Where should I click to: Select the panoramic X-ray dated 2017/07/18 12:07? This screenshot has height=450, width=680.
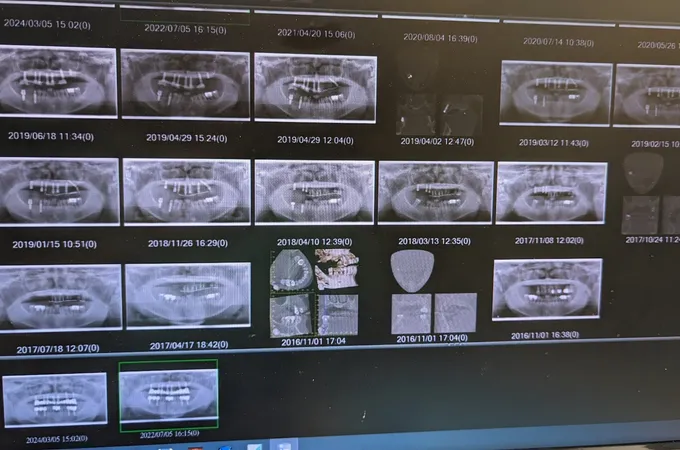point(60,297)
